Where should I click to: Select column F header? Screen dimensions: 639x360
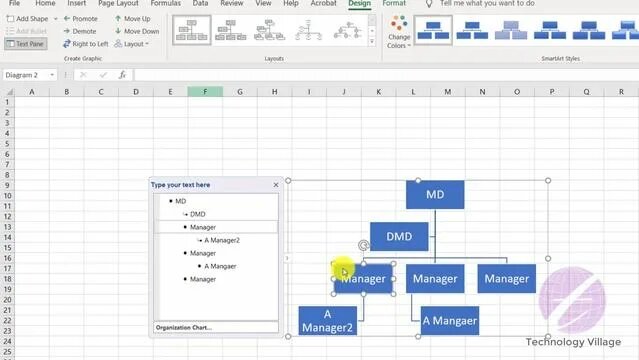205,92
